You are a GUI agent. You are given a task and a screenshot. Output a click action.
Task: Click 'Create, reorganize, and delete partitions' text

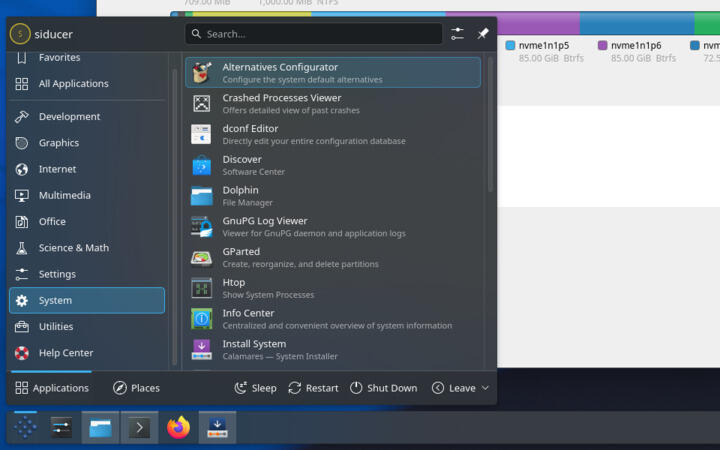pyautogui.click(x=300, y=264)
